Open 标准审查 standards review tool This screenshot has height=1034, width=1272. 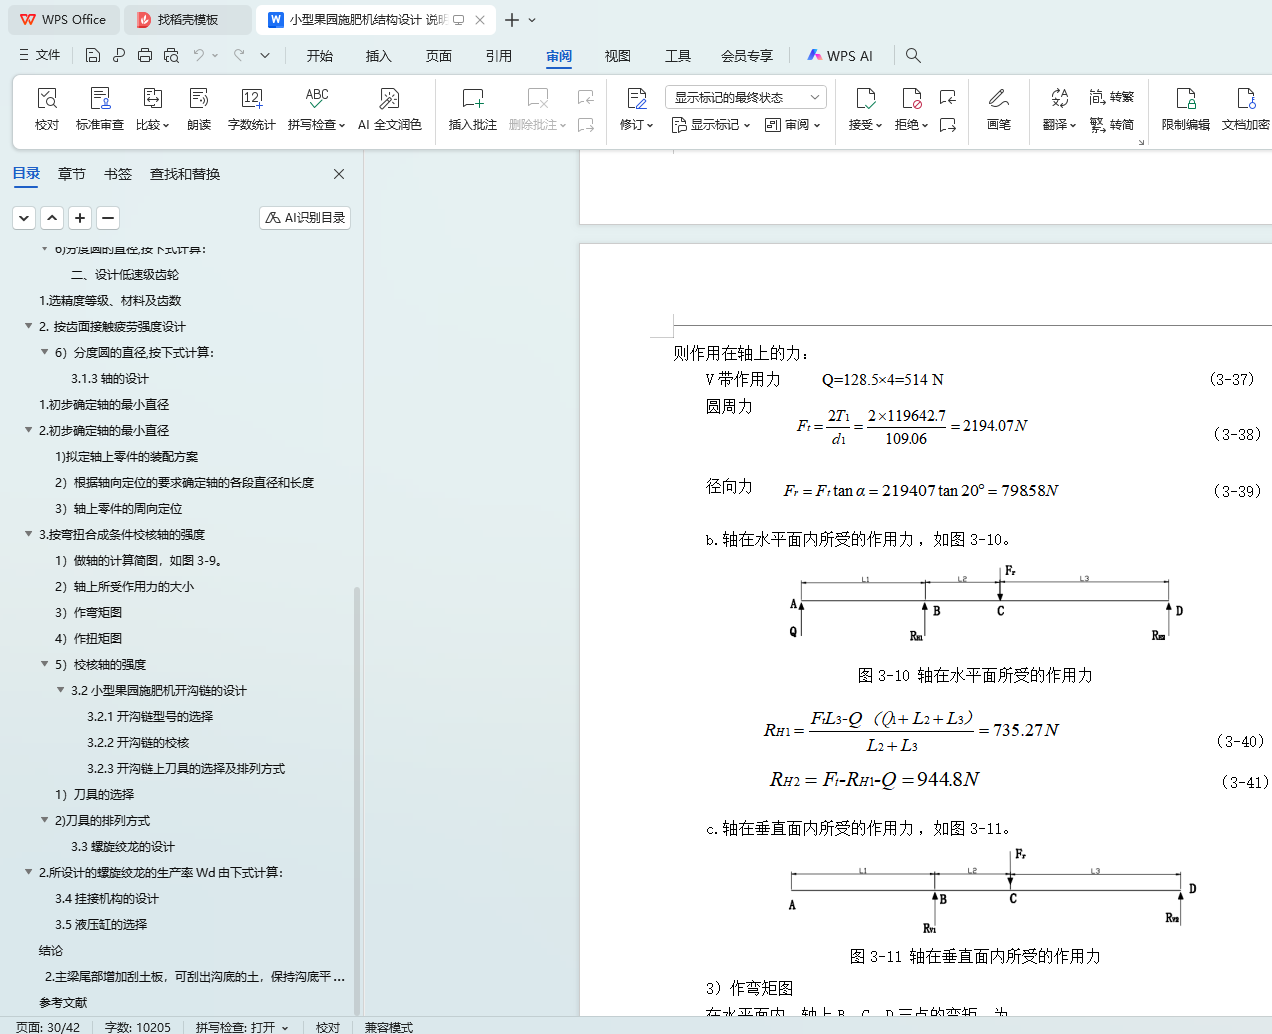click(100, 98)
